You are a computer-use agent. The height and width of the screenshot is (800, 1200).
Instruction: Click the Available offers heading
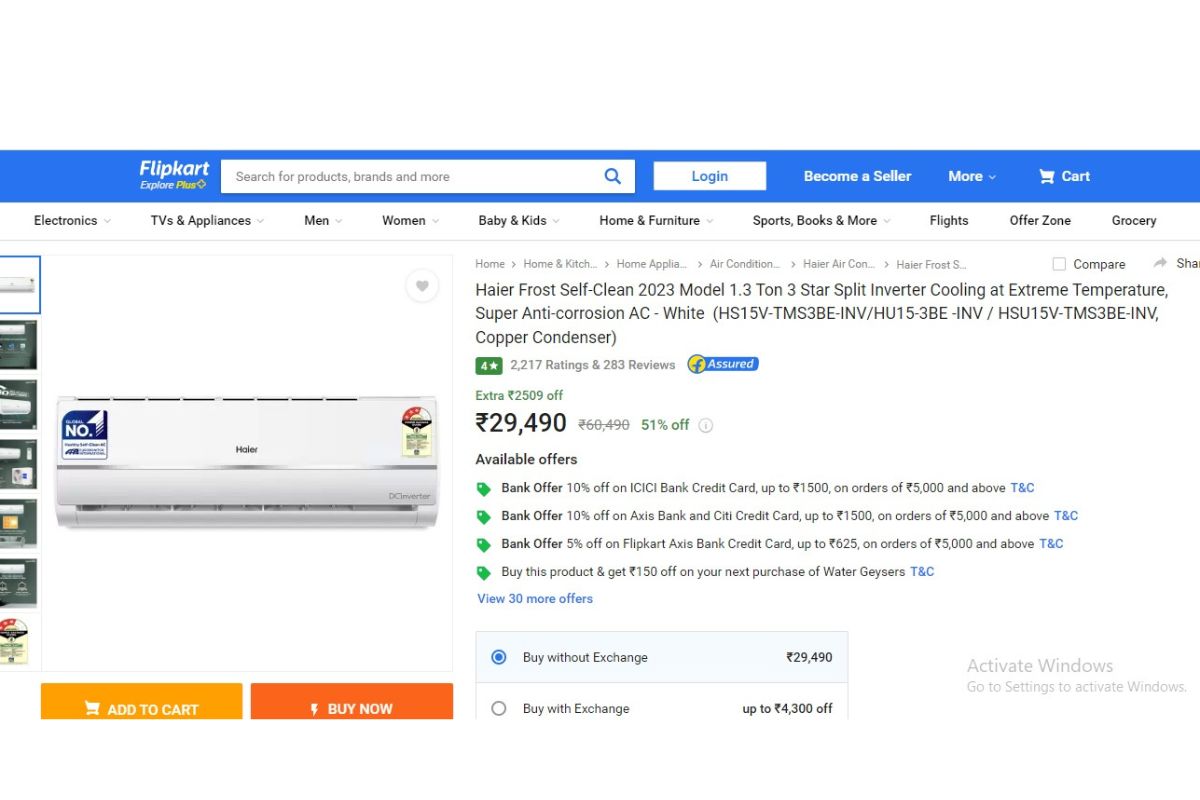coord(526,459)
